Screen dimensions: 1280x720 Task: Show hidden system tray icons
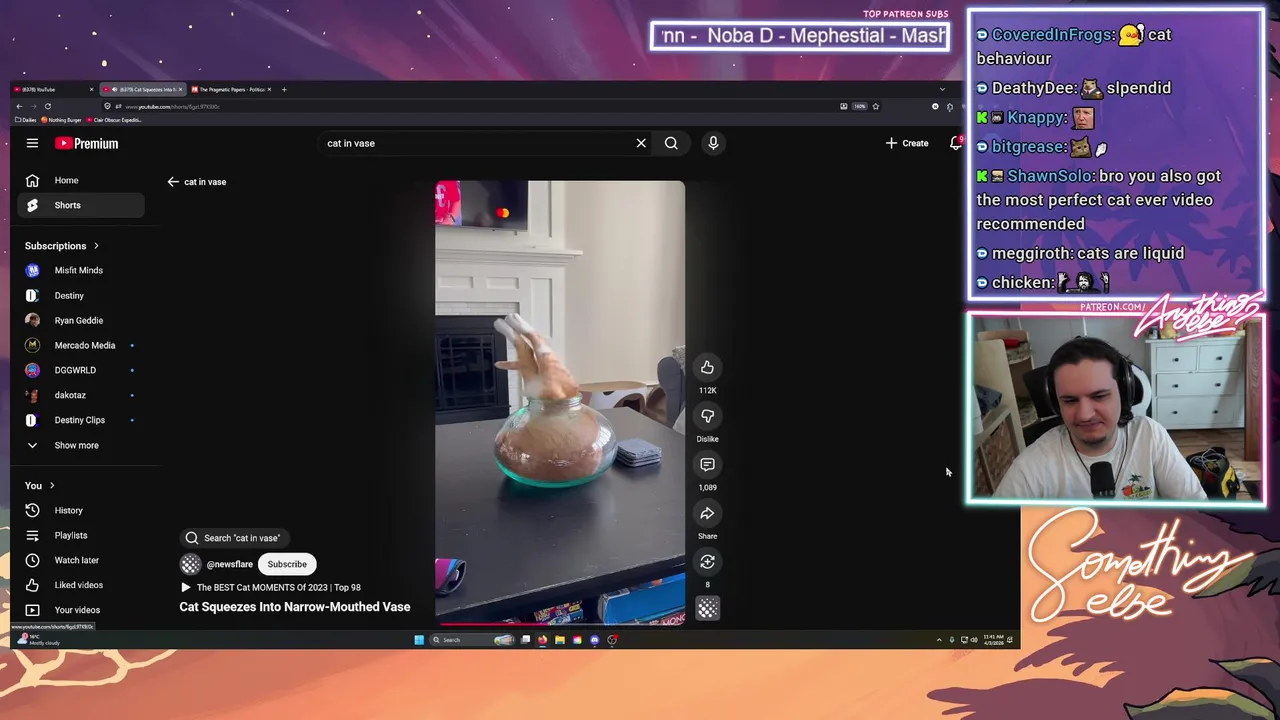(x=938, y=640)
